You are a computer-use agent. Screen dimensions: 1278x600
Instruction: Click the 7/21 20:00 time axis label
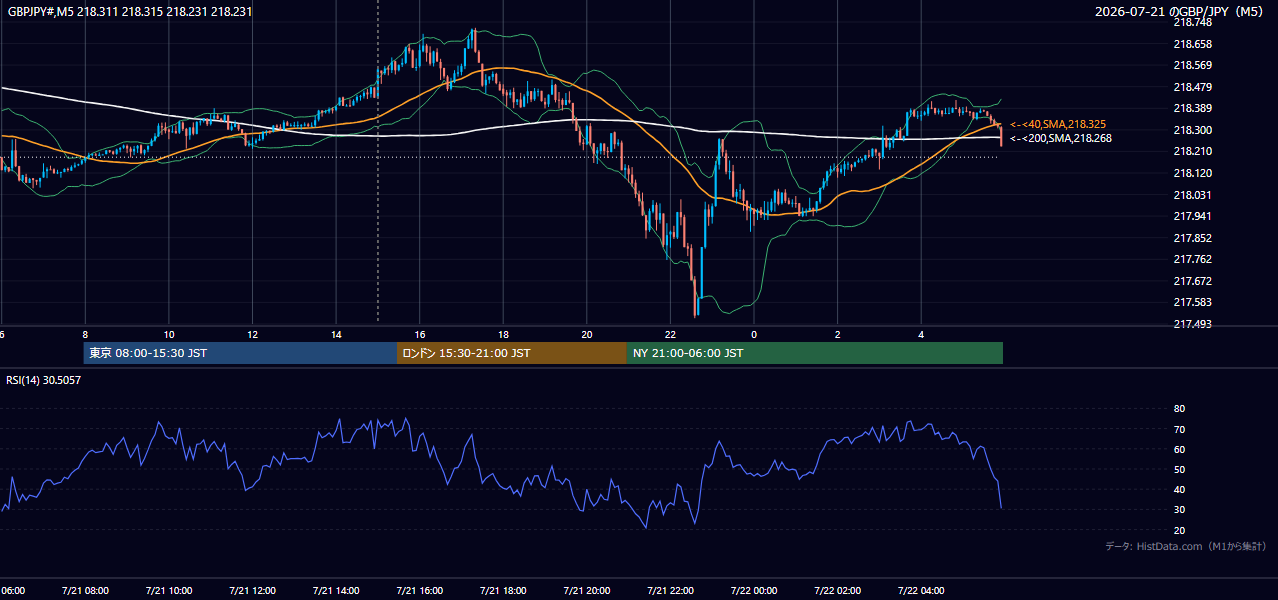point(587,591)
